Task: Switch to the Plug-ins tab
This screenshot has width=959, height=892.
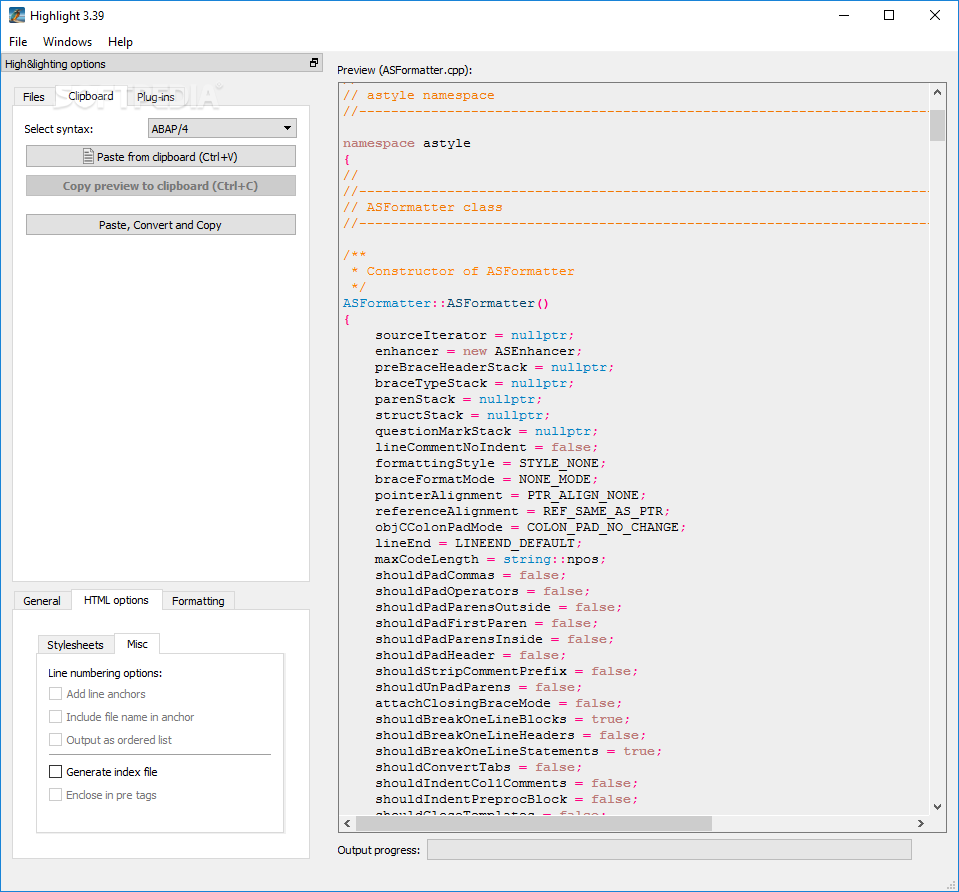Action: pyautogui.click(x=155, y=97)
